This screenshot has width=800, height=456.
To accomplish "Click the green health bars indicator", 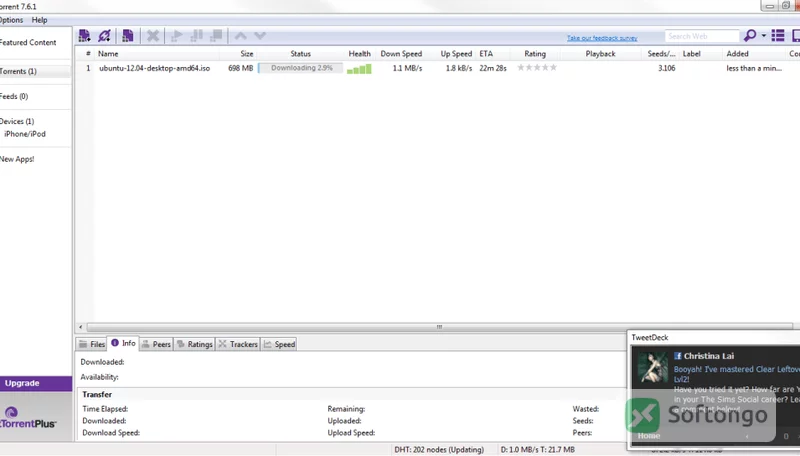I will [359, 69].
